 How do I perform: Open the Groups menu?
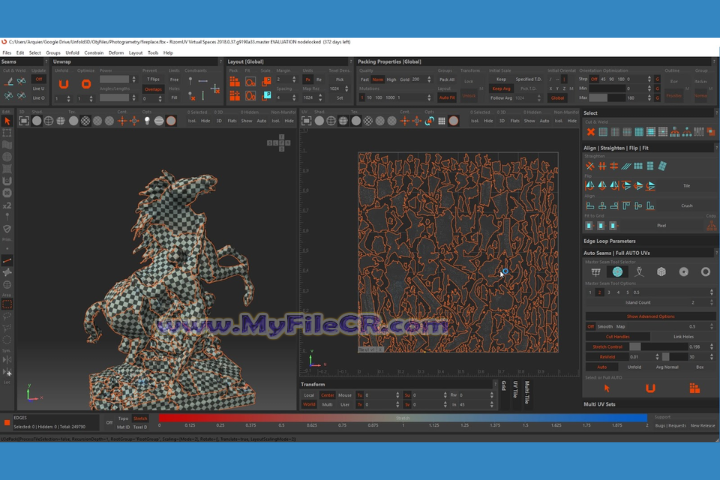53,53
